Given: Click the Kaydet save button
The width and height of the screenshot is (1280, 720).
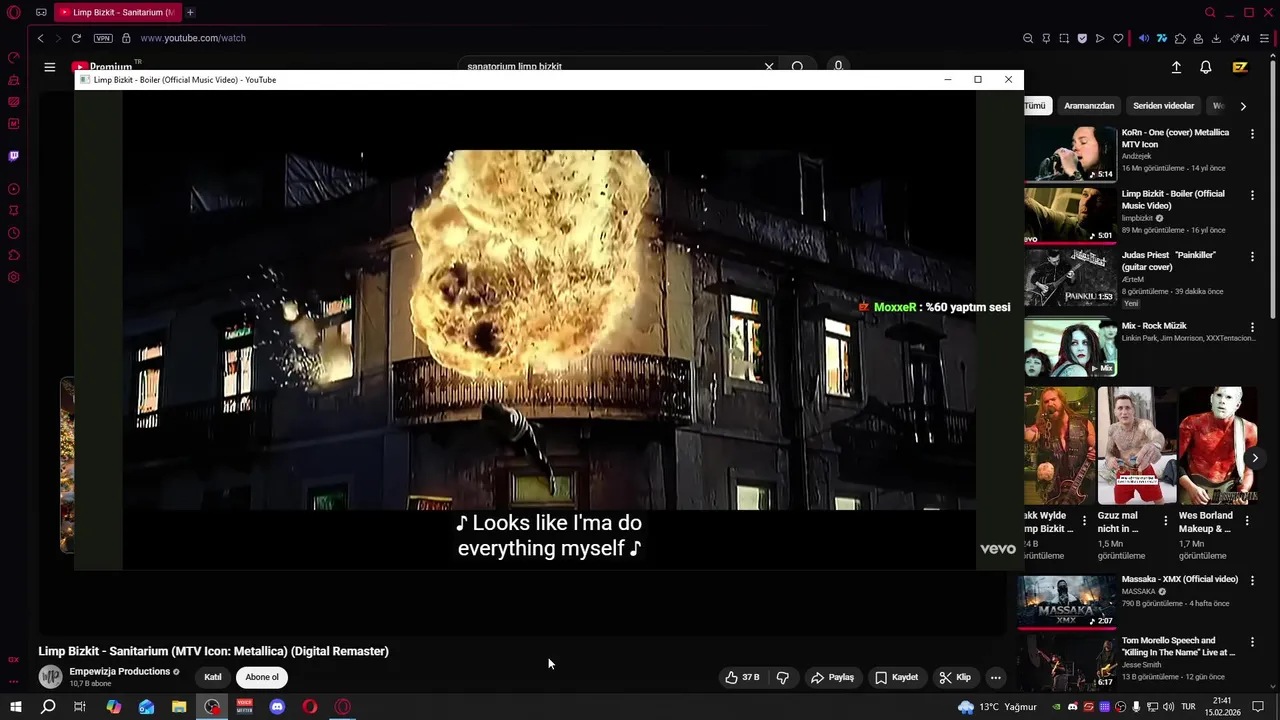Looking at the screenshot, I should coord(896,677).
